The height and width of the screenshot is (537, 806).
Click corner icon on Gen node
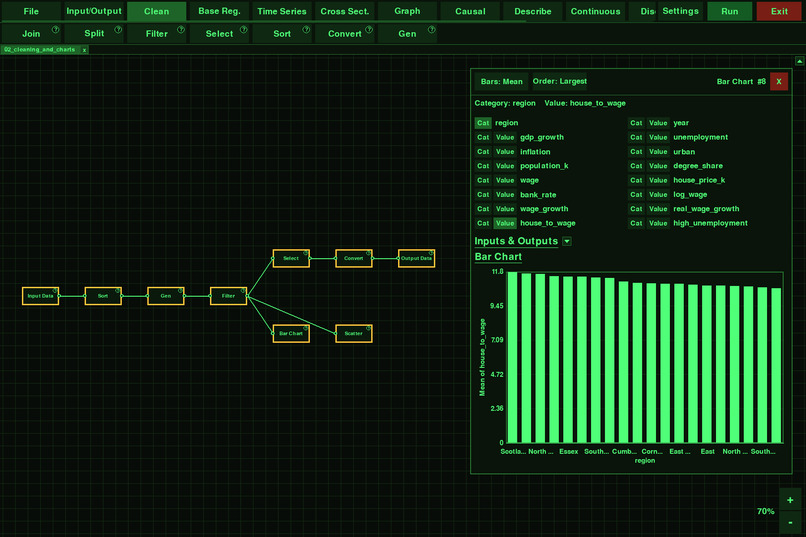pos(180,291)
